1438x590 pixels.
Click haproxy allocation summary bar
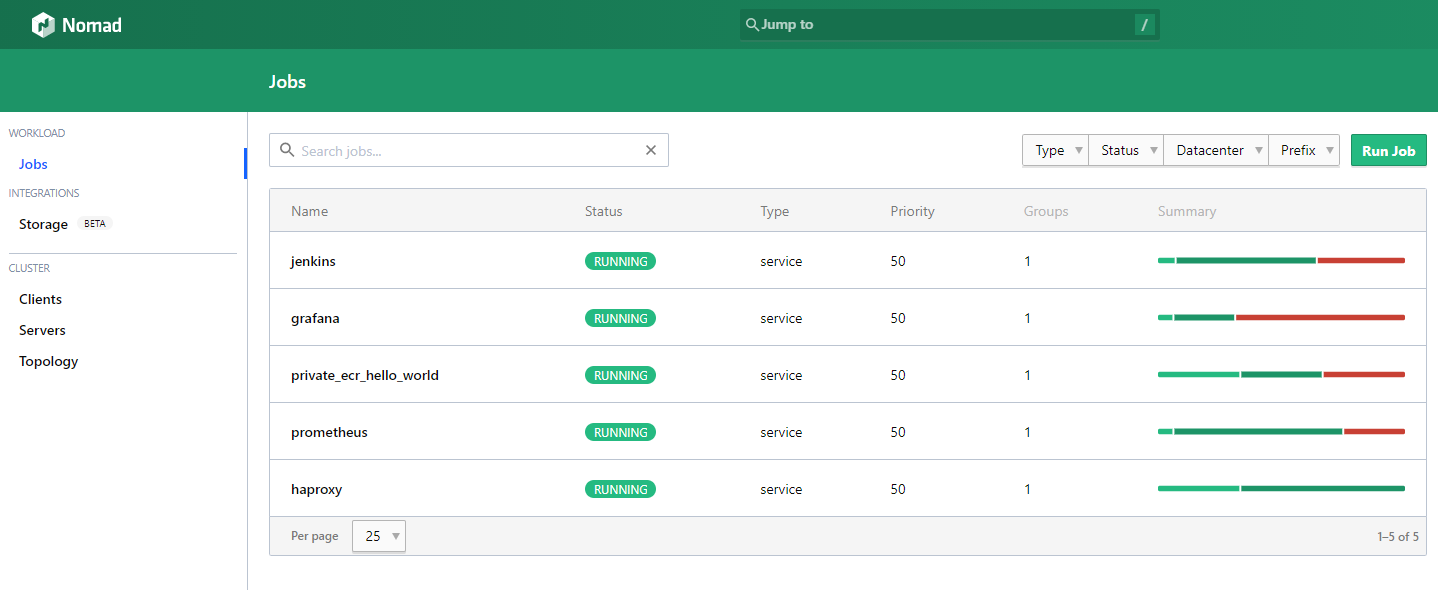(x=1281, y=489)
